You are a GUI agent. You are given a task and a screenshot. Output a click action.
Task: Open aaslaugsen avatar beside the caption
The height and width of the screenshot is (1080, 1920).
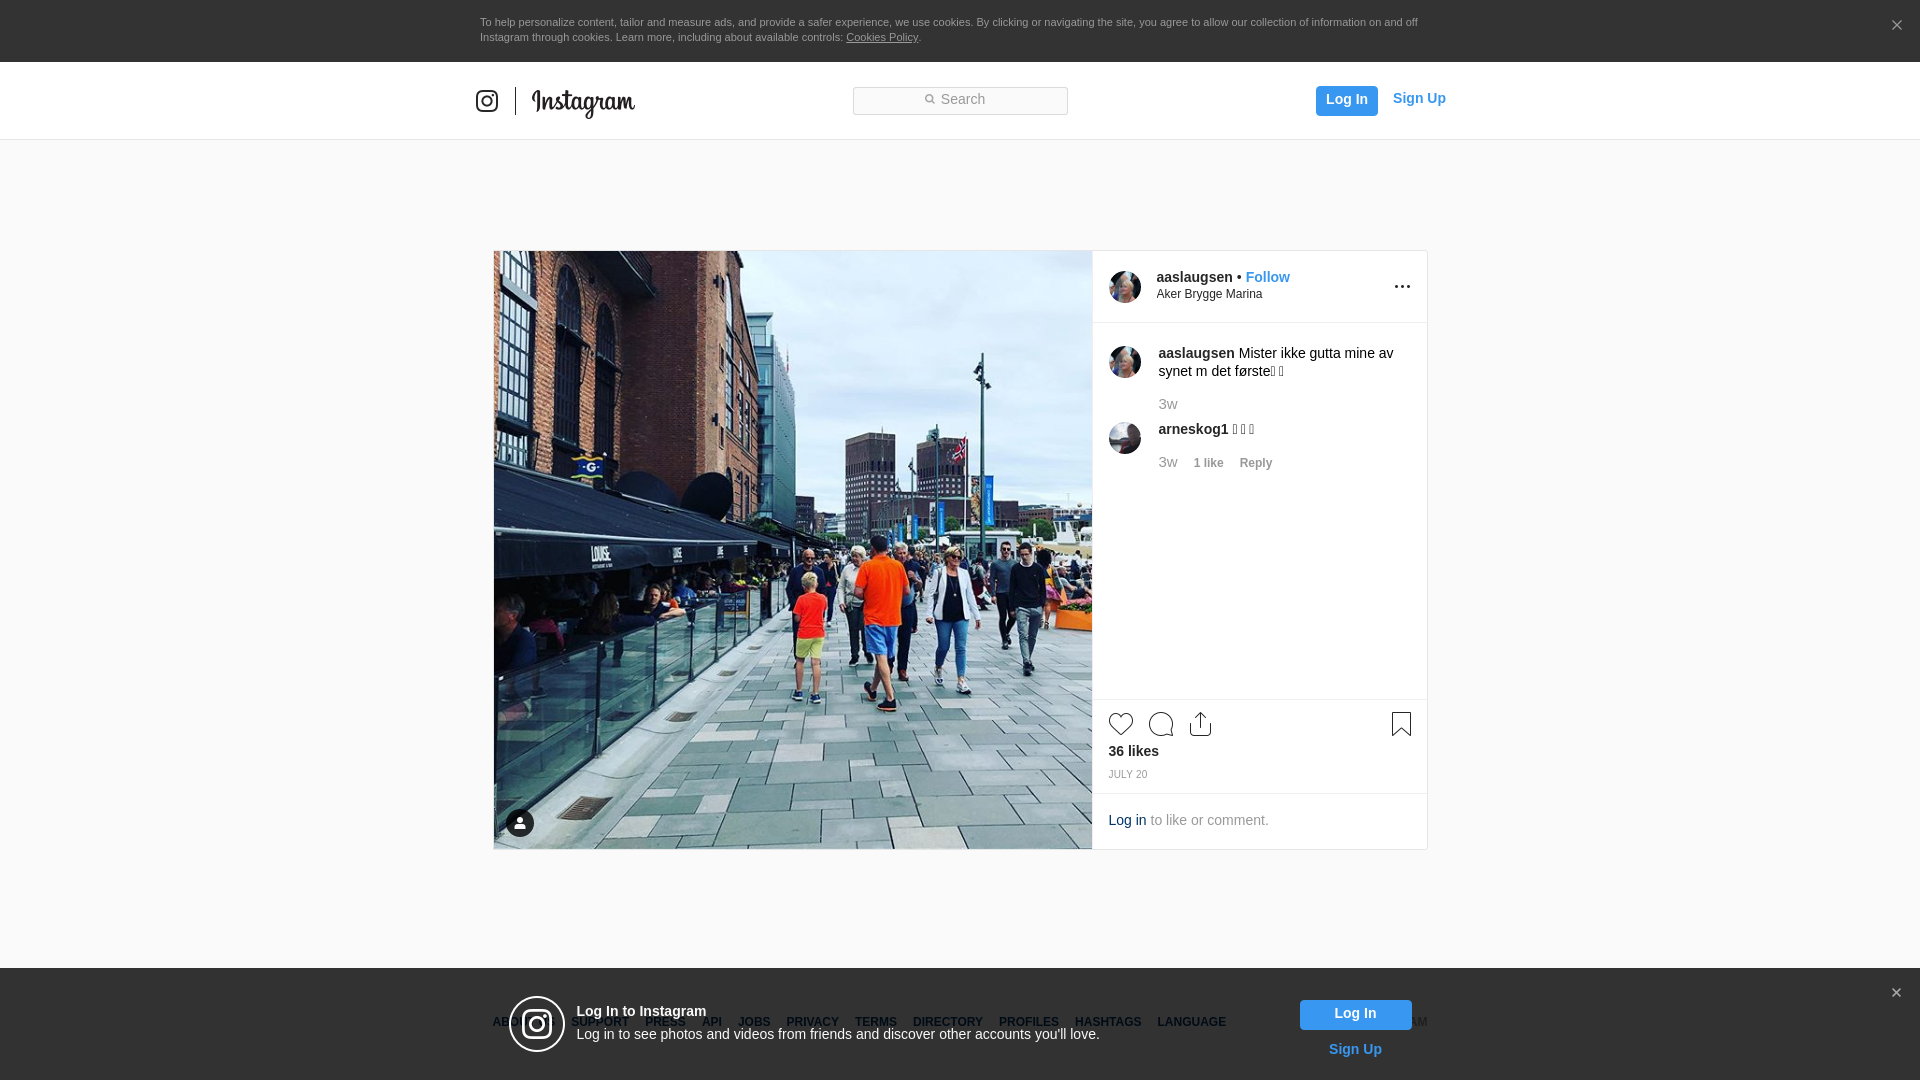(x=1125, y=362)
